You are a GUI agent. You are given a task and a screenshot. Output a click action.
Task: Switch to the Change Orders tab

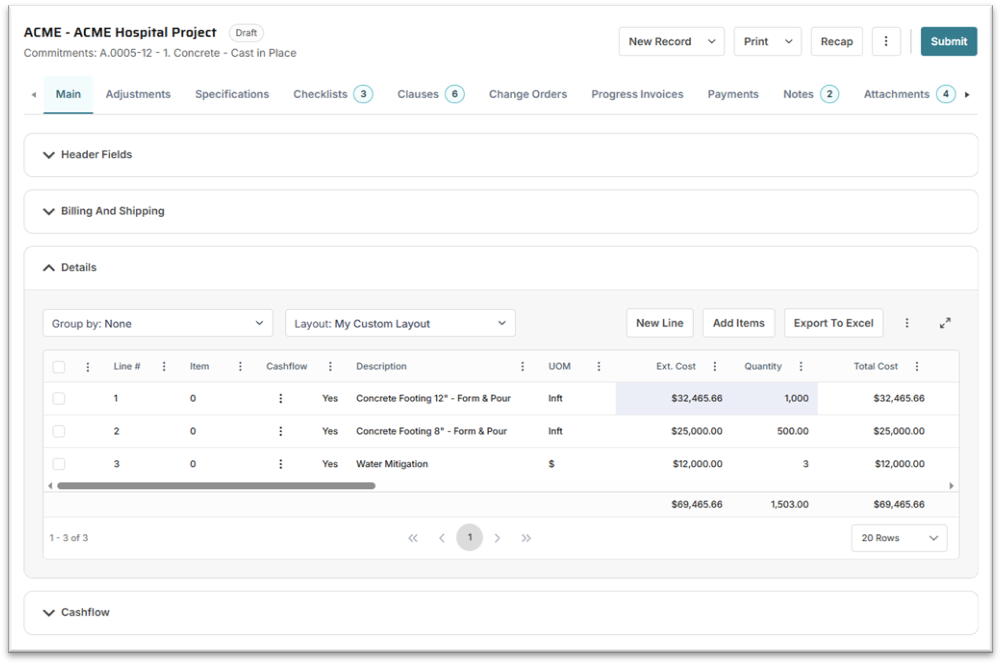[527, 94]
